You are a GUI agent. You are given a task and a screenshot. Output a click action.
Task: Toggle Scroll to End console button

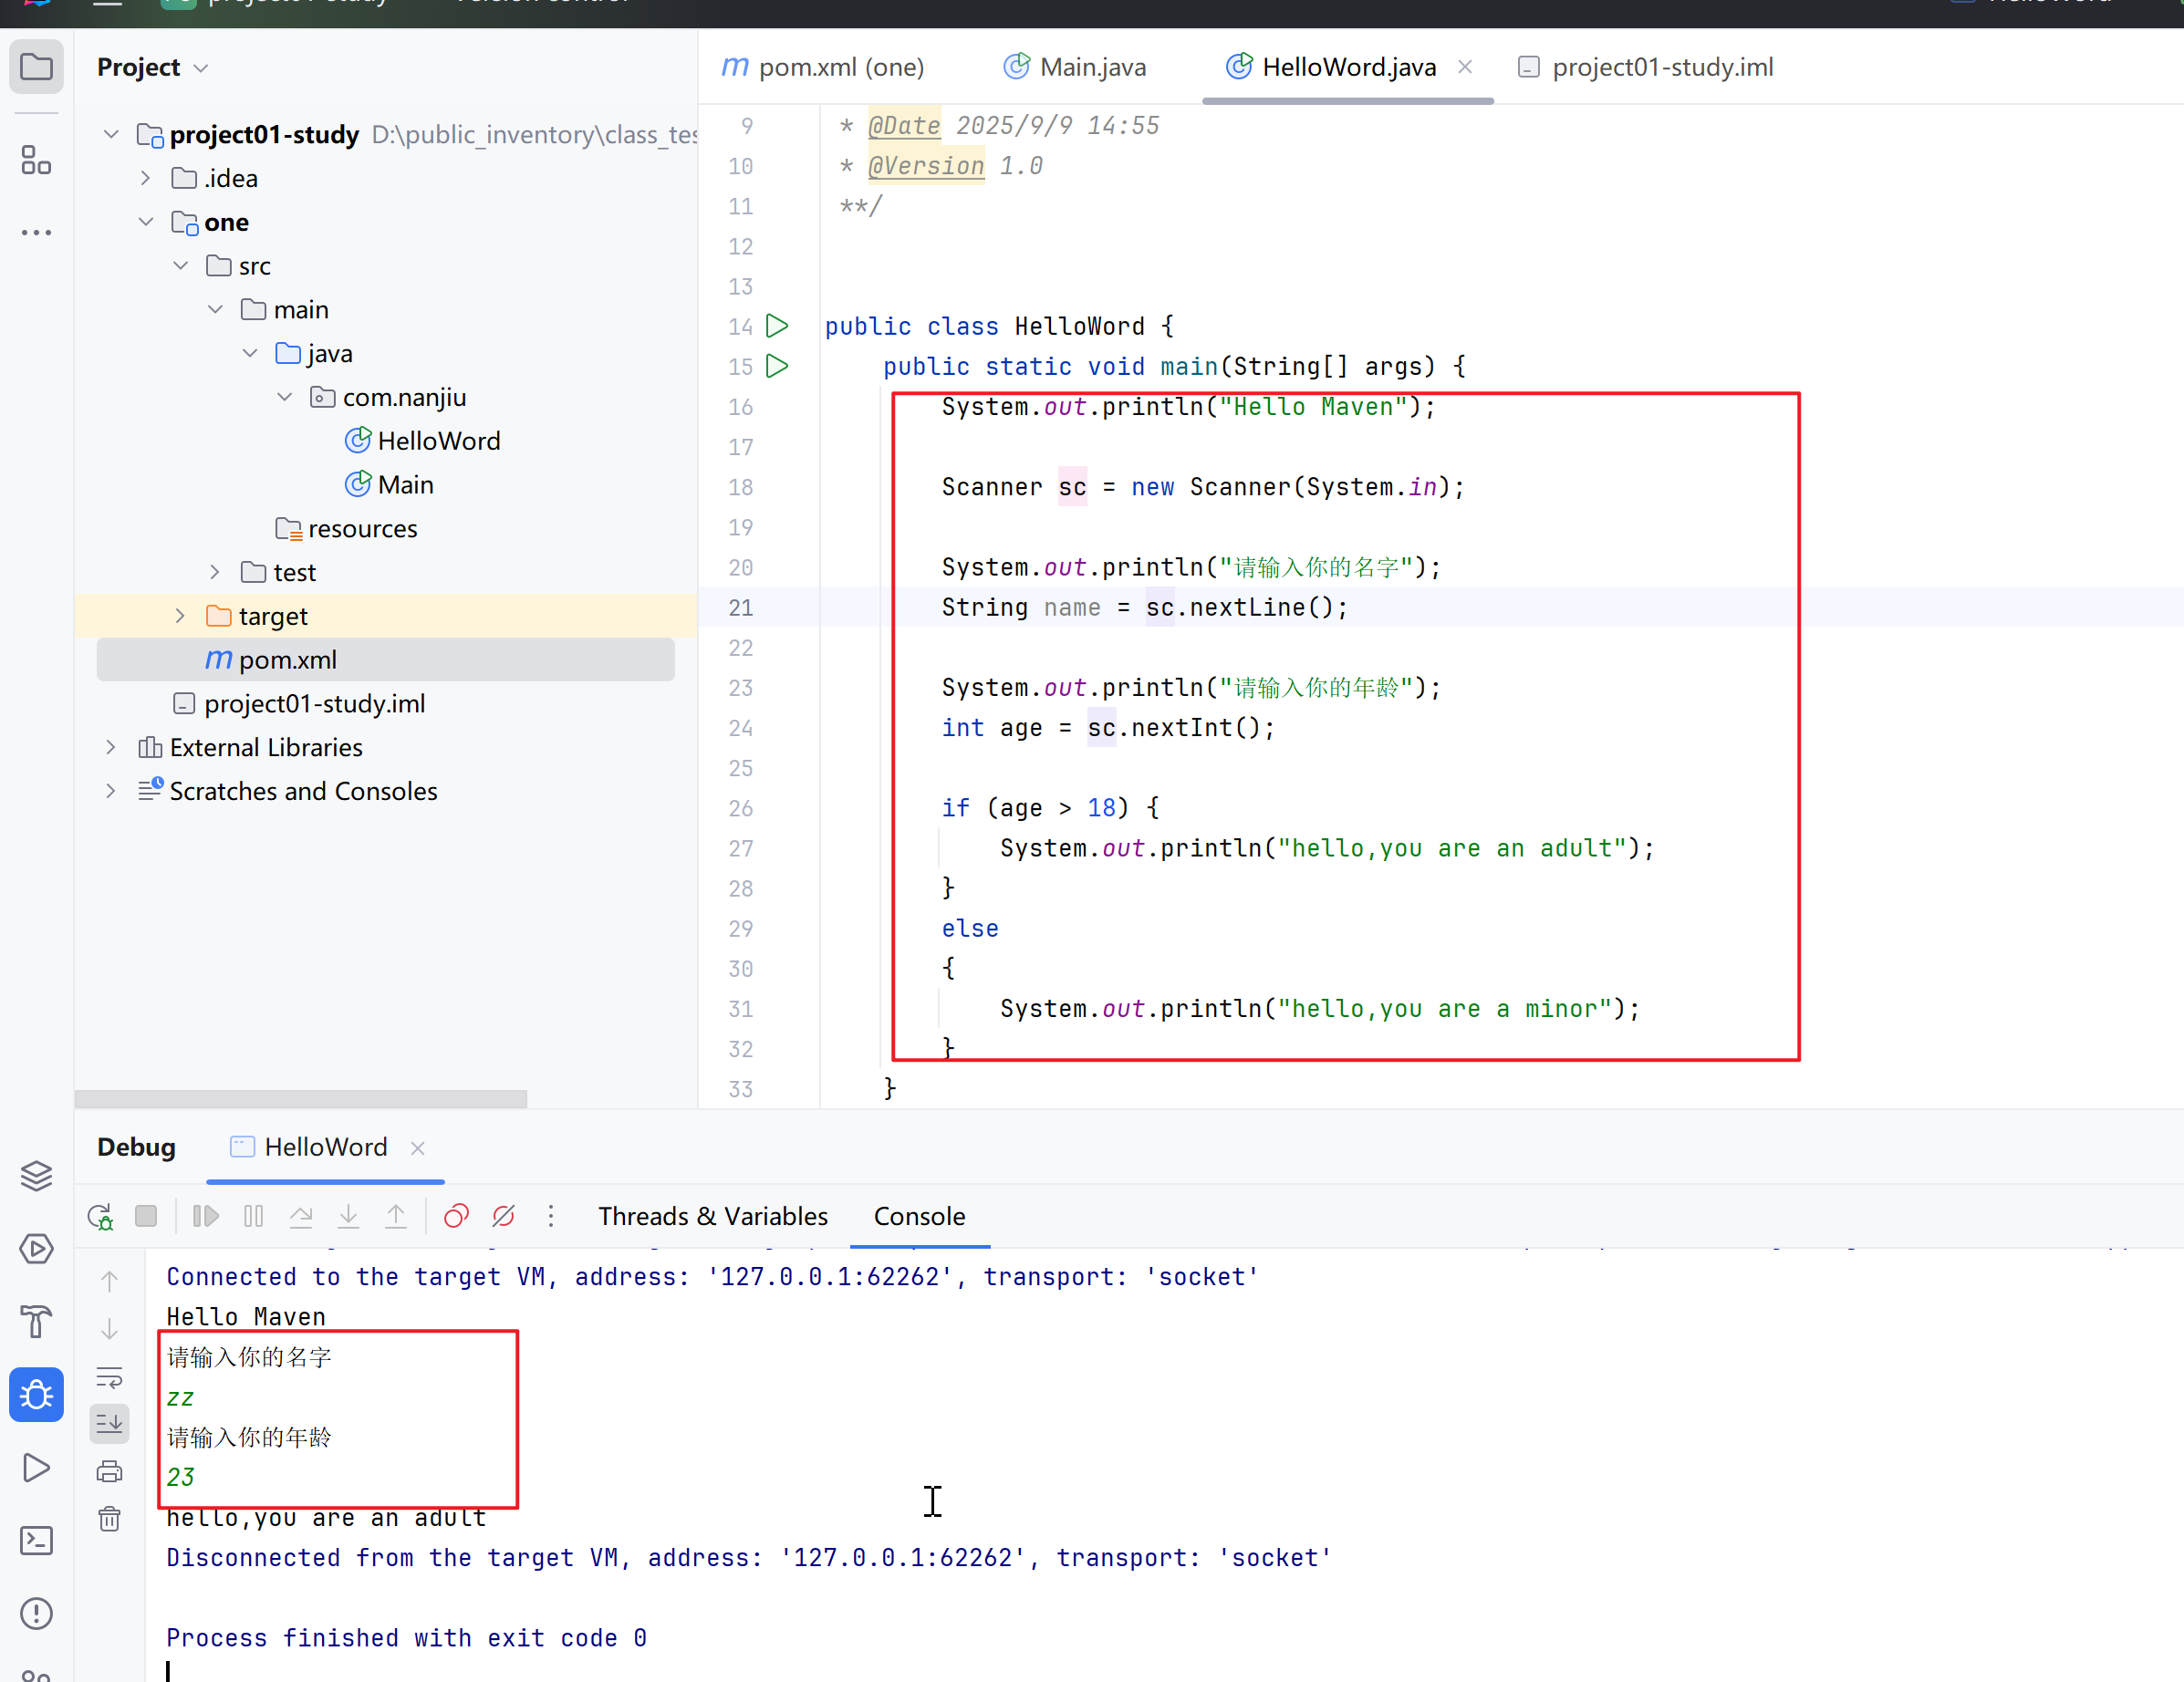(x=109, y=1423)
